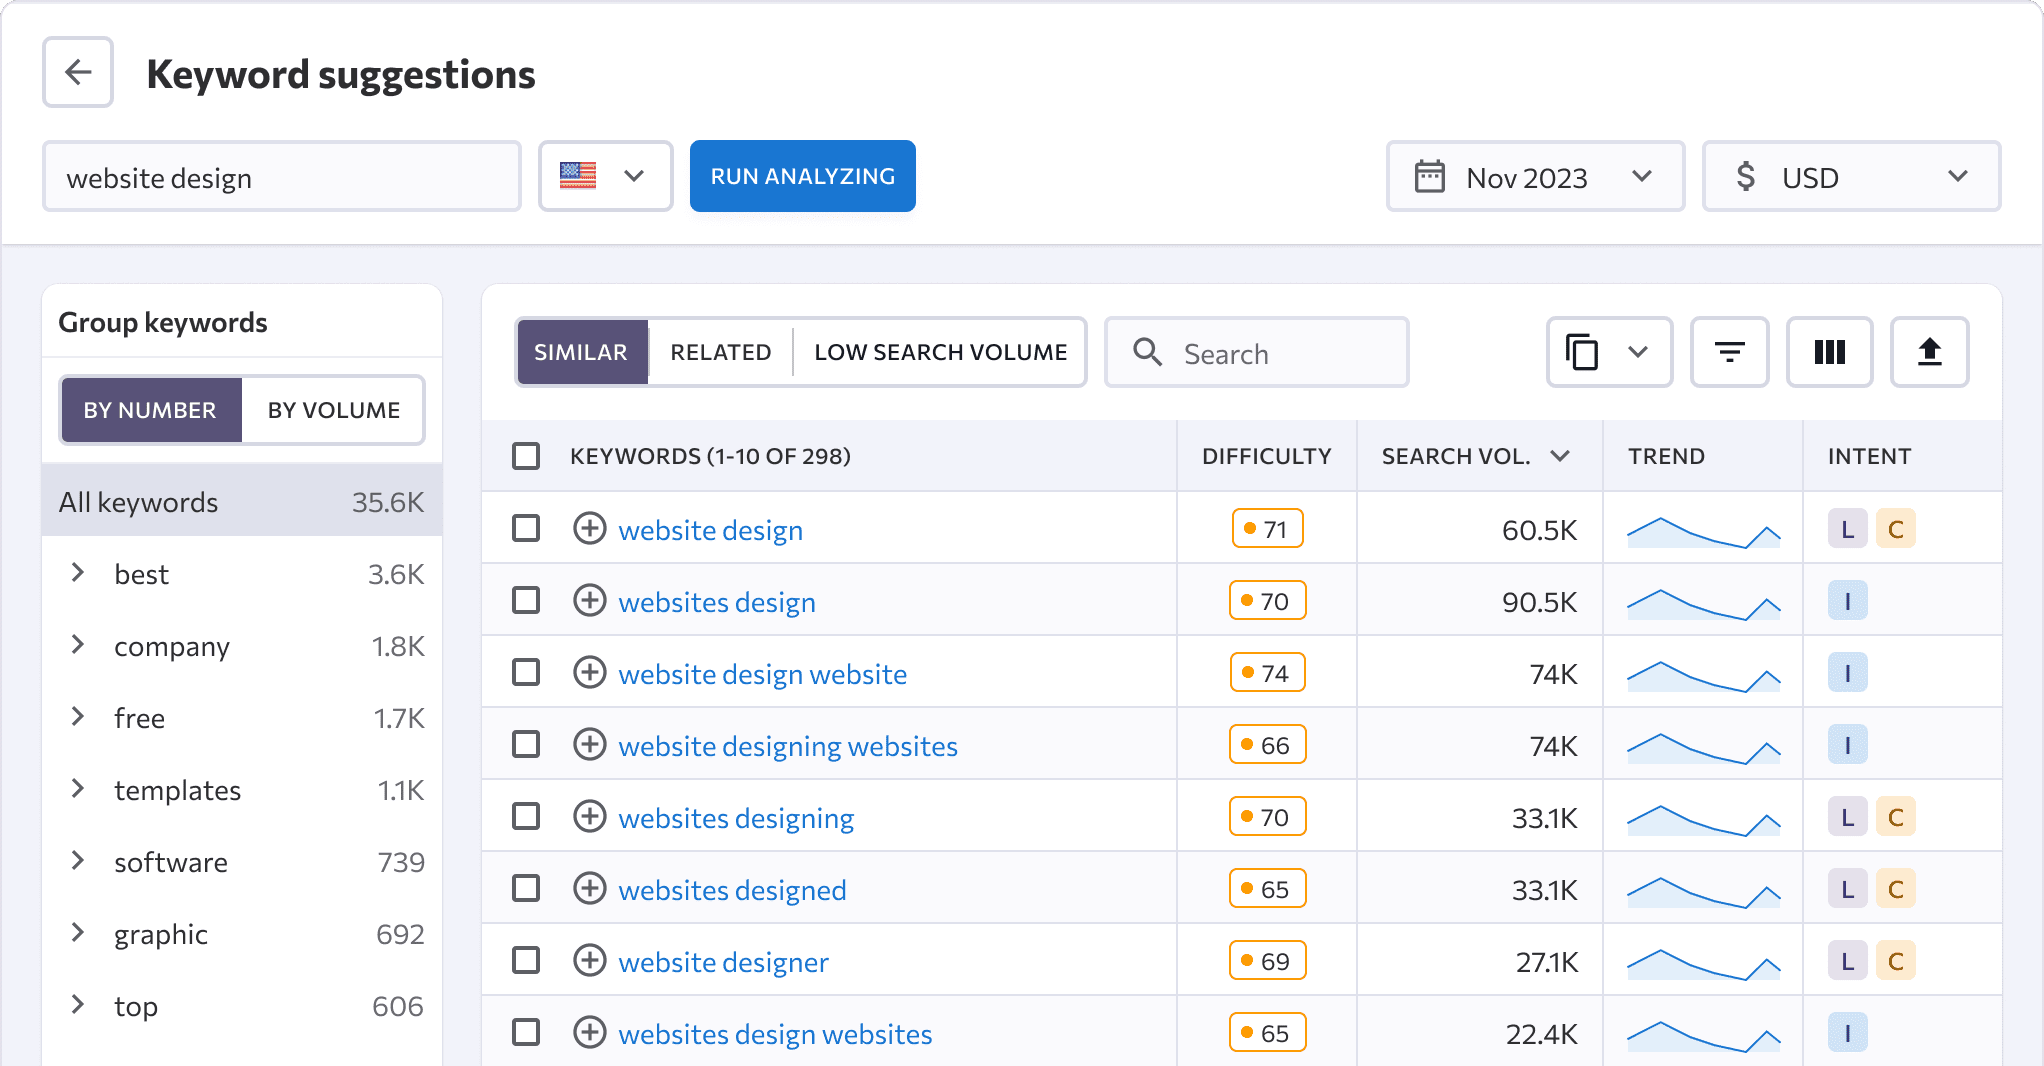Open the columns settings icon
2044x1066 pixels.
point(1830,352)
